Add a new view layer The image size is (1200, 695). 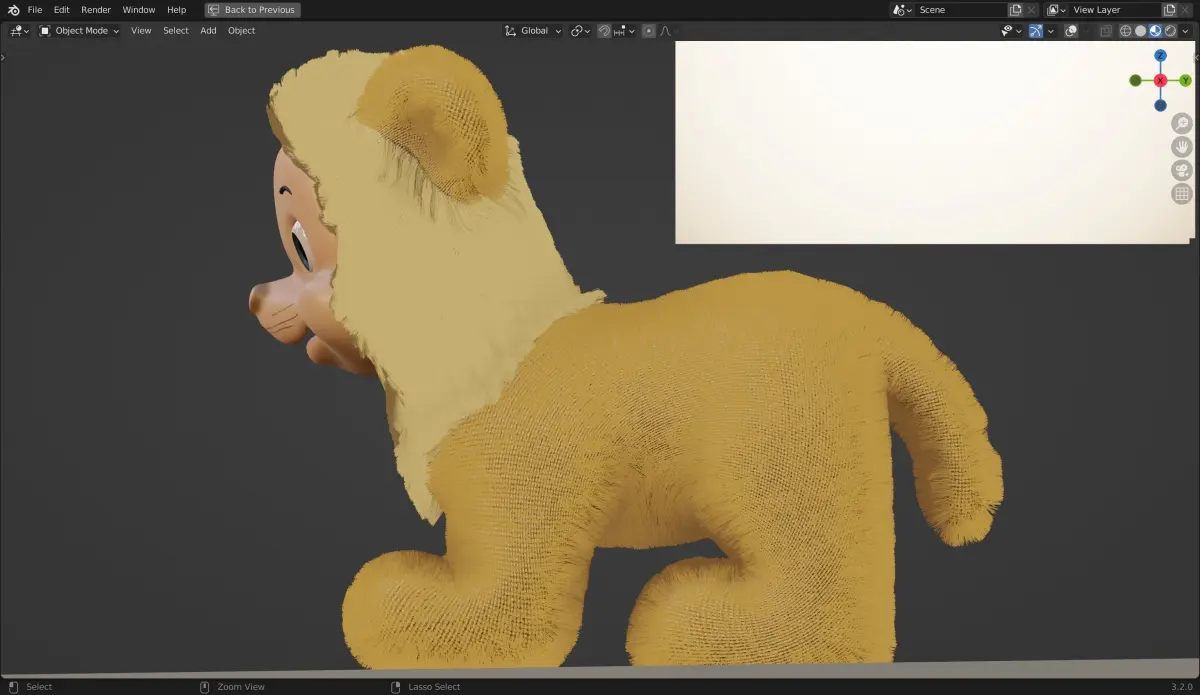1169,10
